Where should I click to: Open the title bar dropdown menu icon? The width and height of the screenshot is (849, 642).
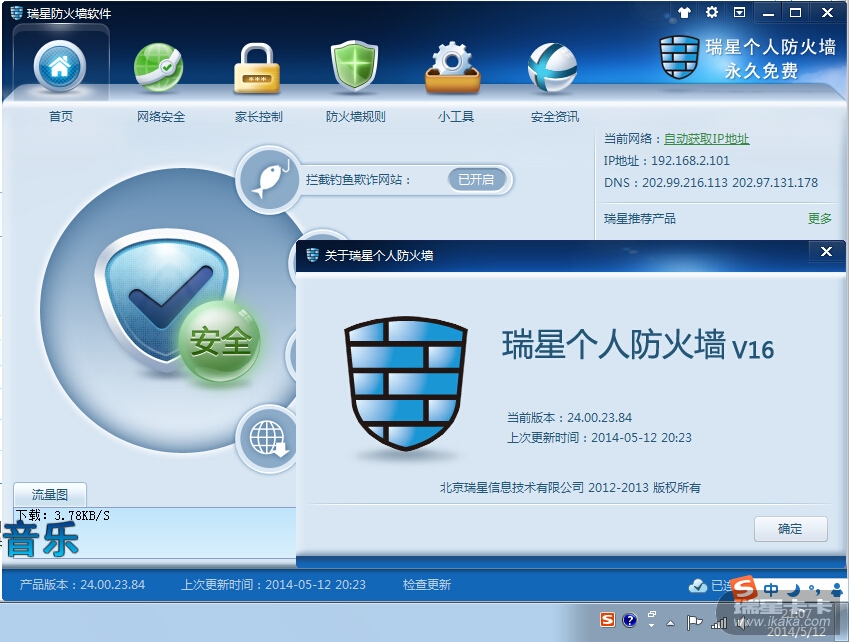pyautogui.click(x=739, y=12)
